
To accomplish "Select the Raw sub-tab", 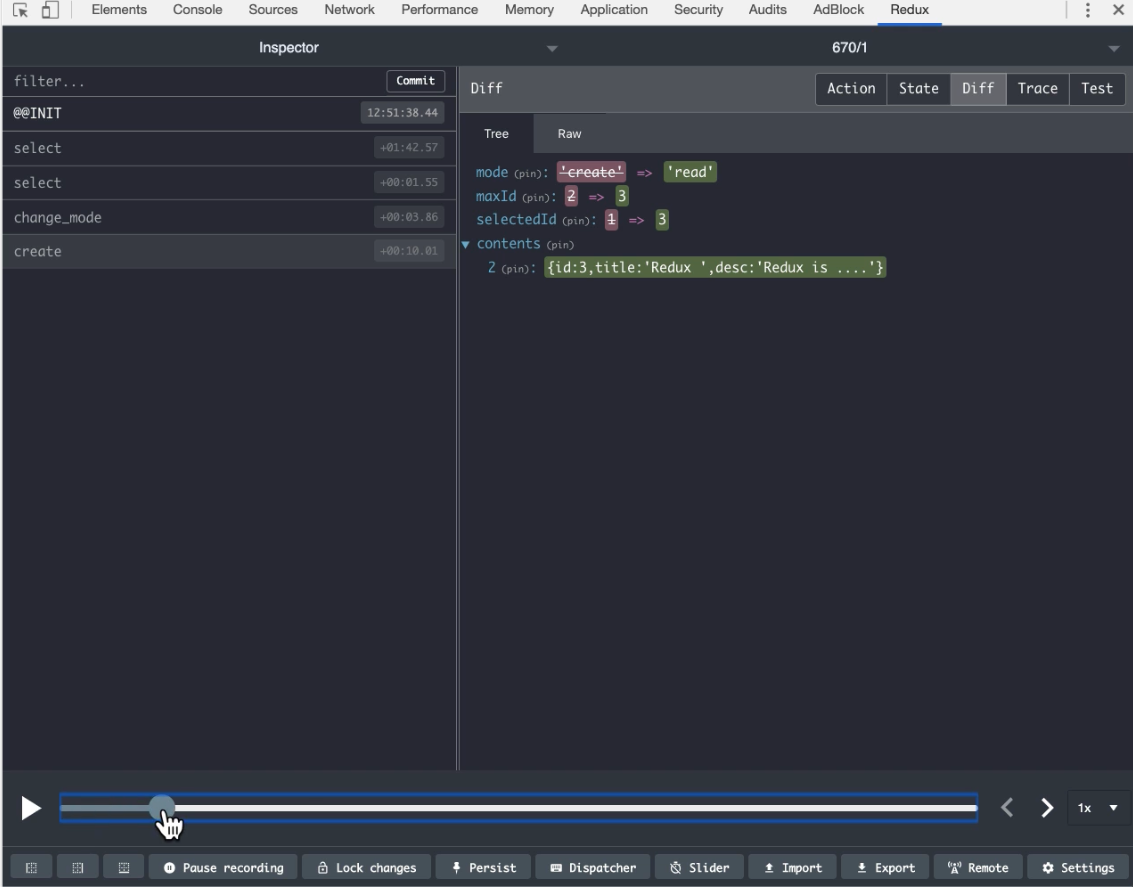I will (569, 134).
